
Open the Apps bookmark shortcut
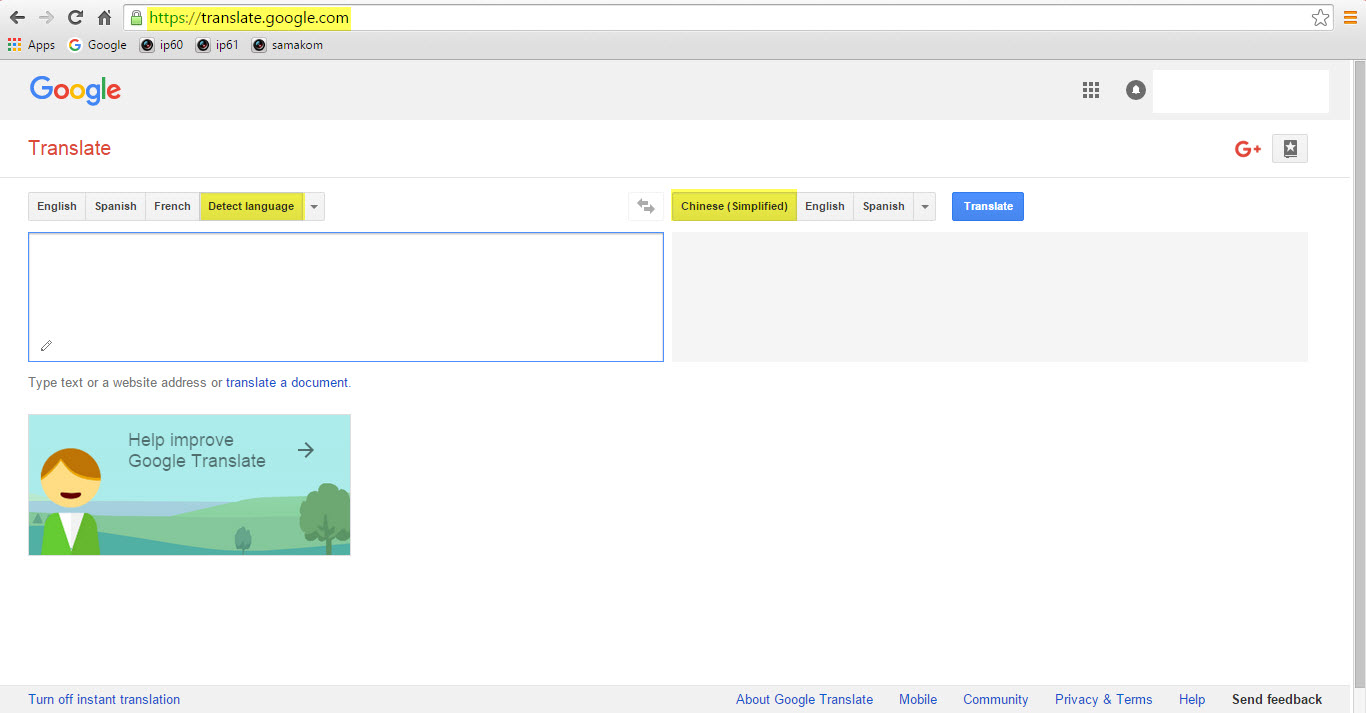point(31,45)
